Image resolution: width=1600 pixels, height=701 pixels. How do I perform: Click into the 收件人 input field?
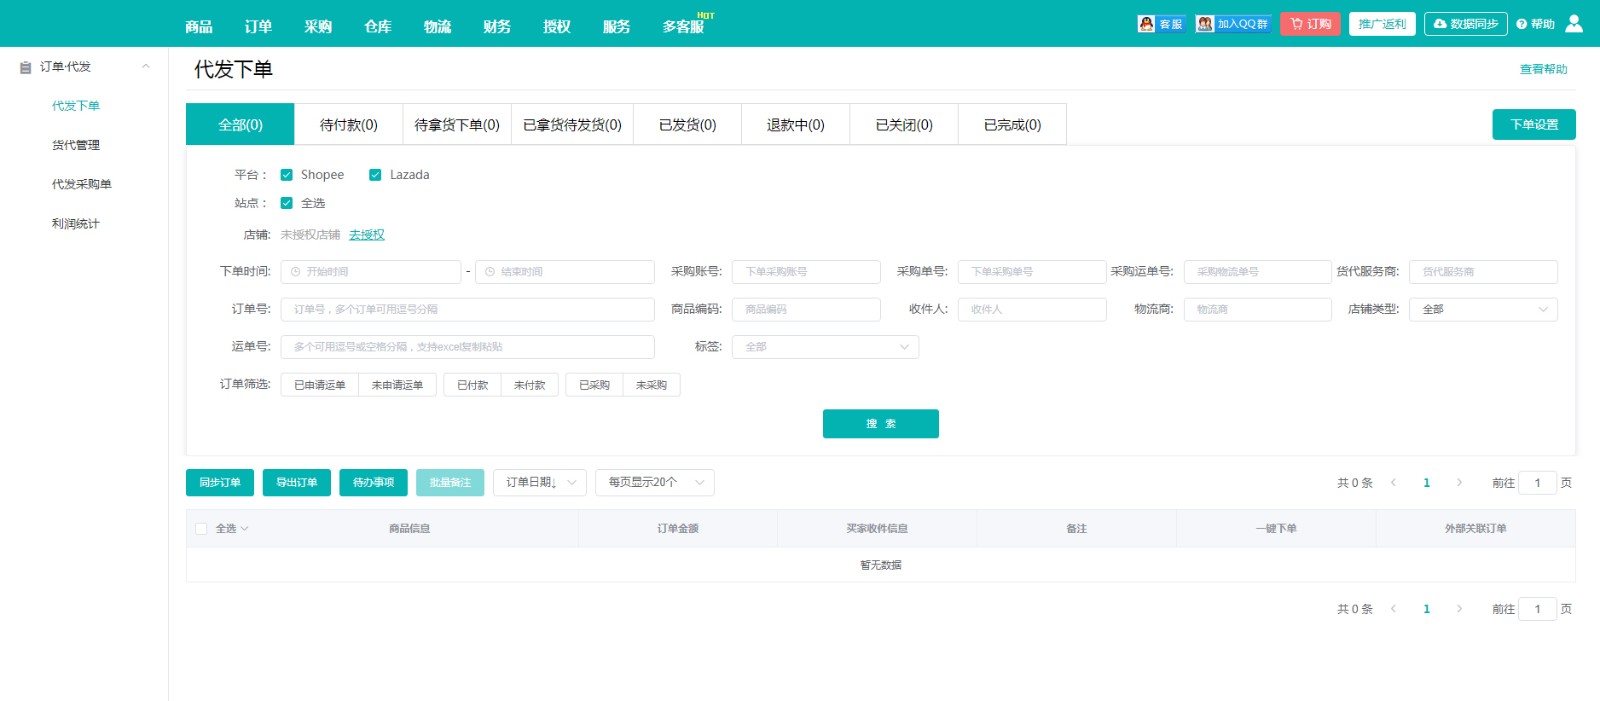coord(1032,310)
